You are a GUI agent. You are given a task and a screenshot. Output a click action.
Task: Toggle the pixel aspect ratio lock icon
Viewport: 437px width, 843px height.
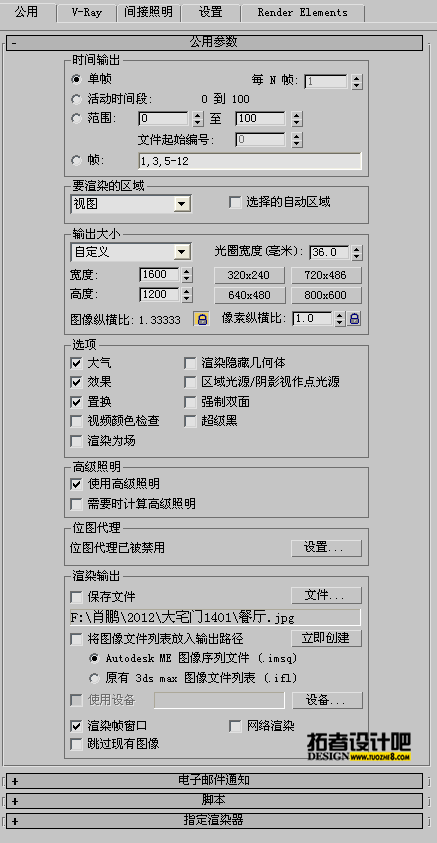(x=354, y=319)
